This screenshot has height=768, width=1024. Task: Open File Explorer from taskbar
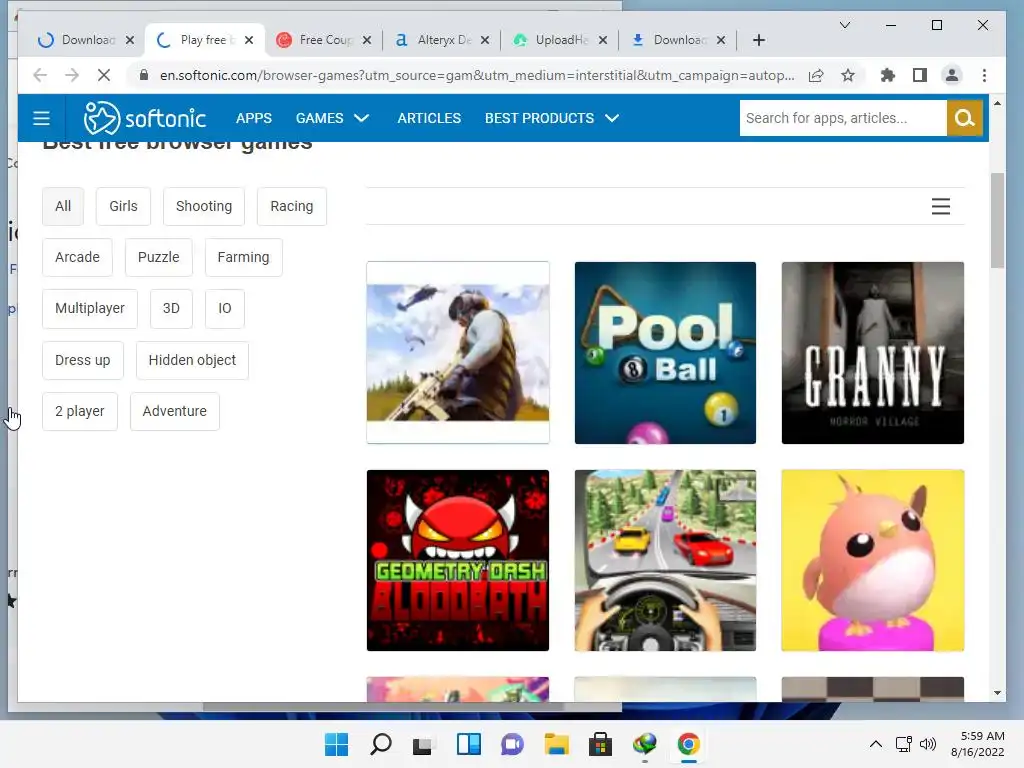(556, 744)
